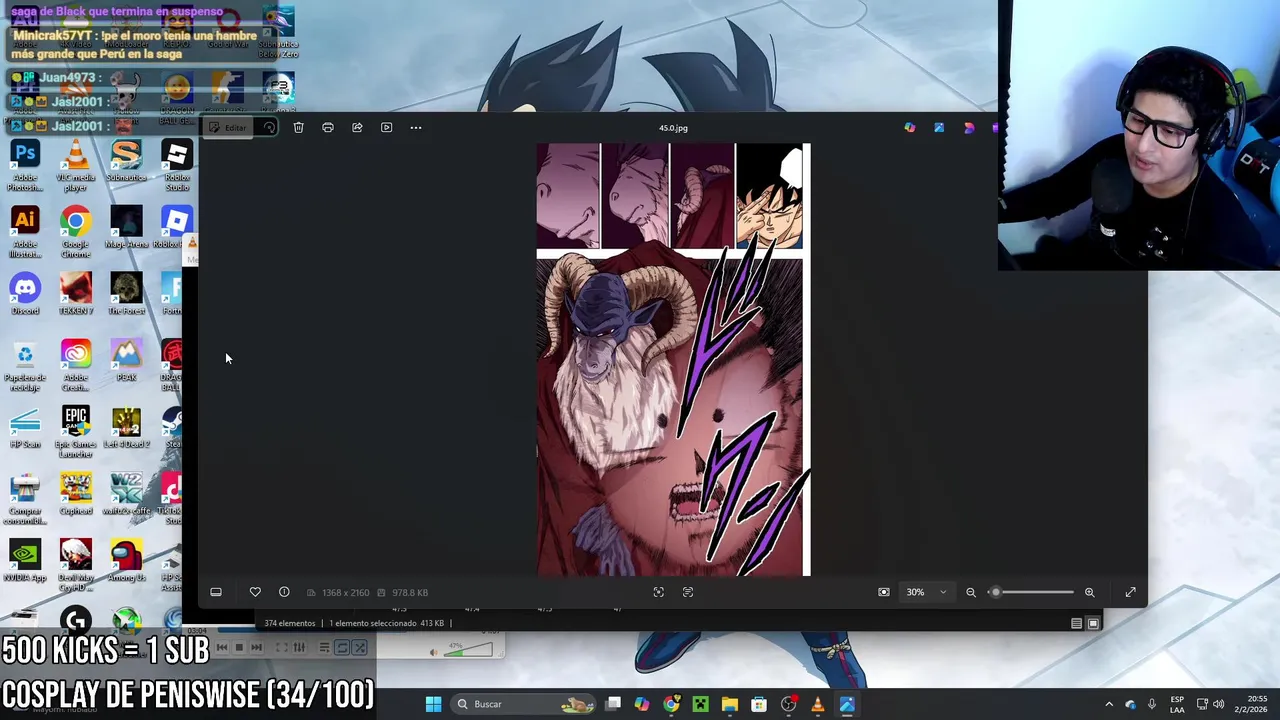The width and height of the screenshot is (1280, 720).
Task: Print the current image
Action: [x=328, y=127]
